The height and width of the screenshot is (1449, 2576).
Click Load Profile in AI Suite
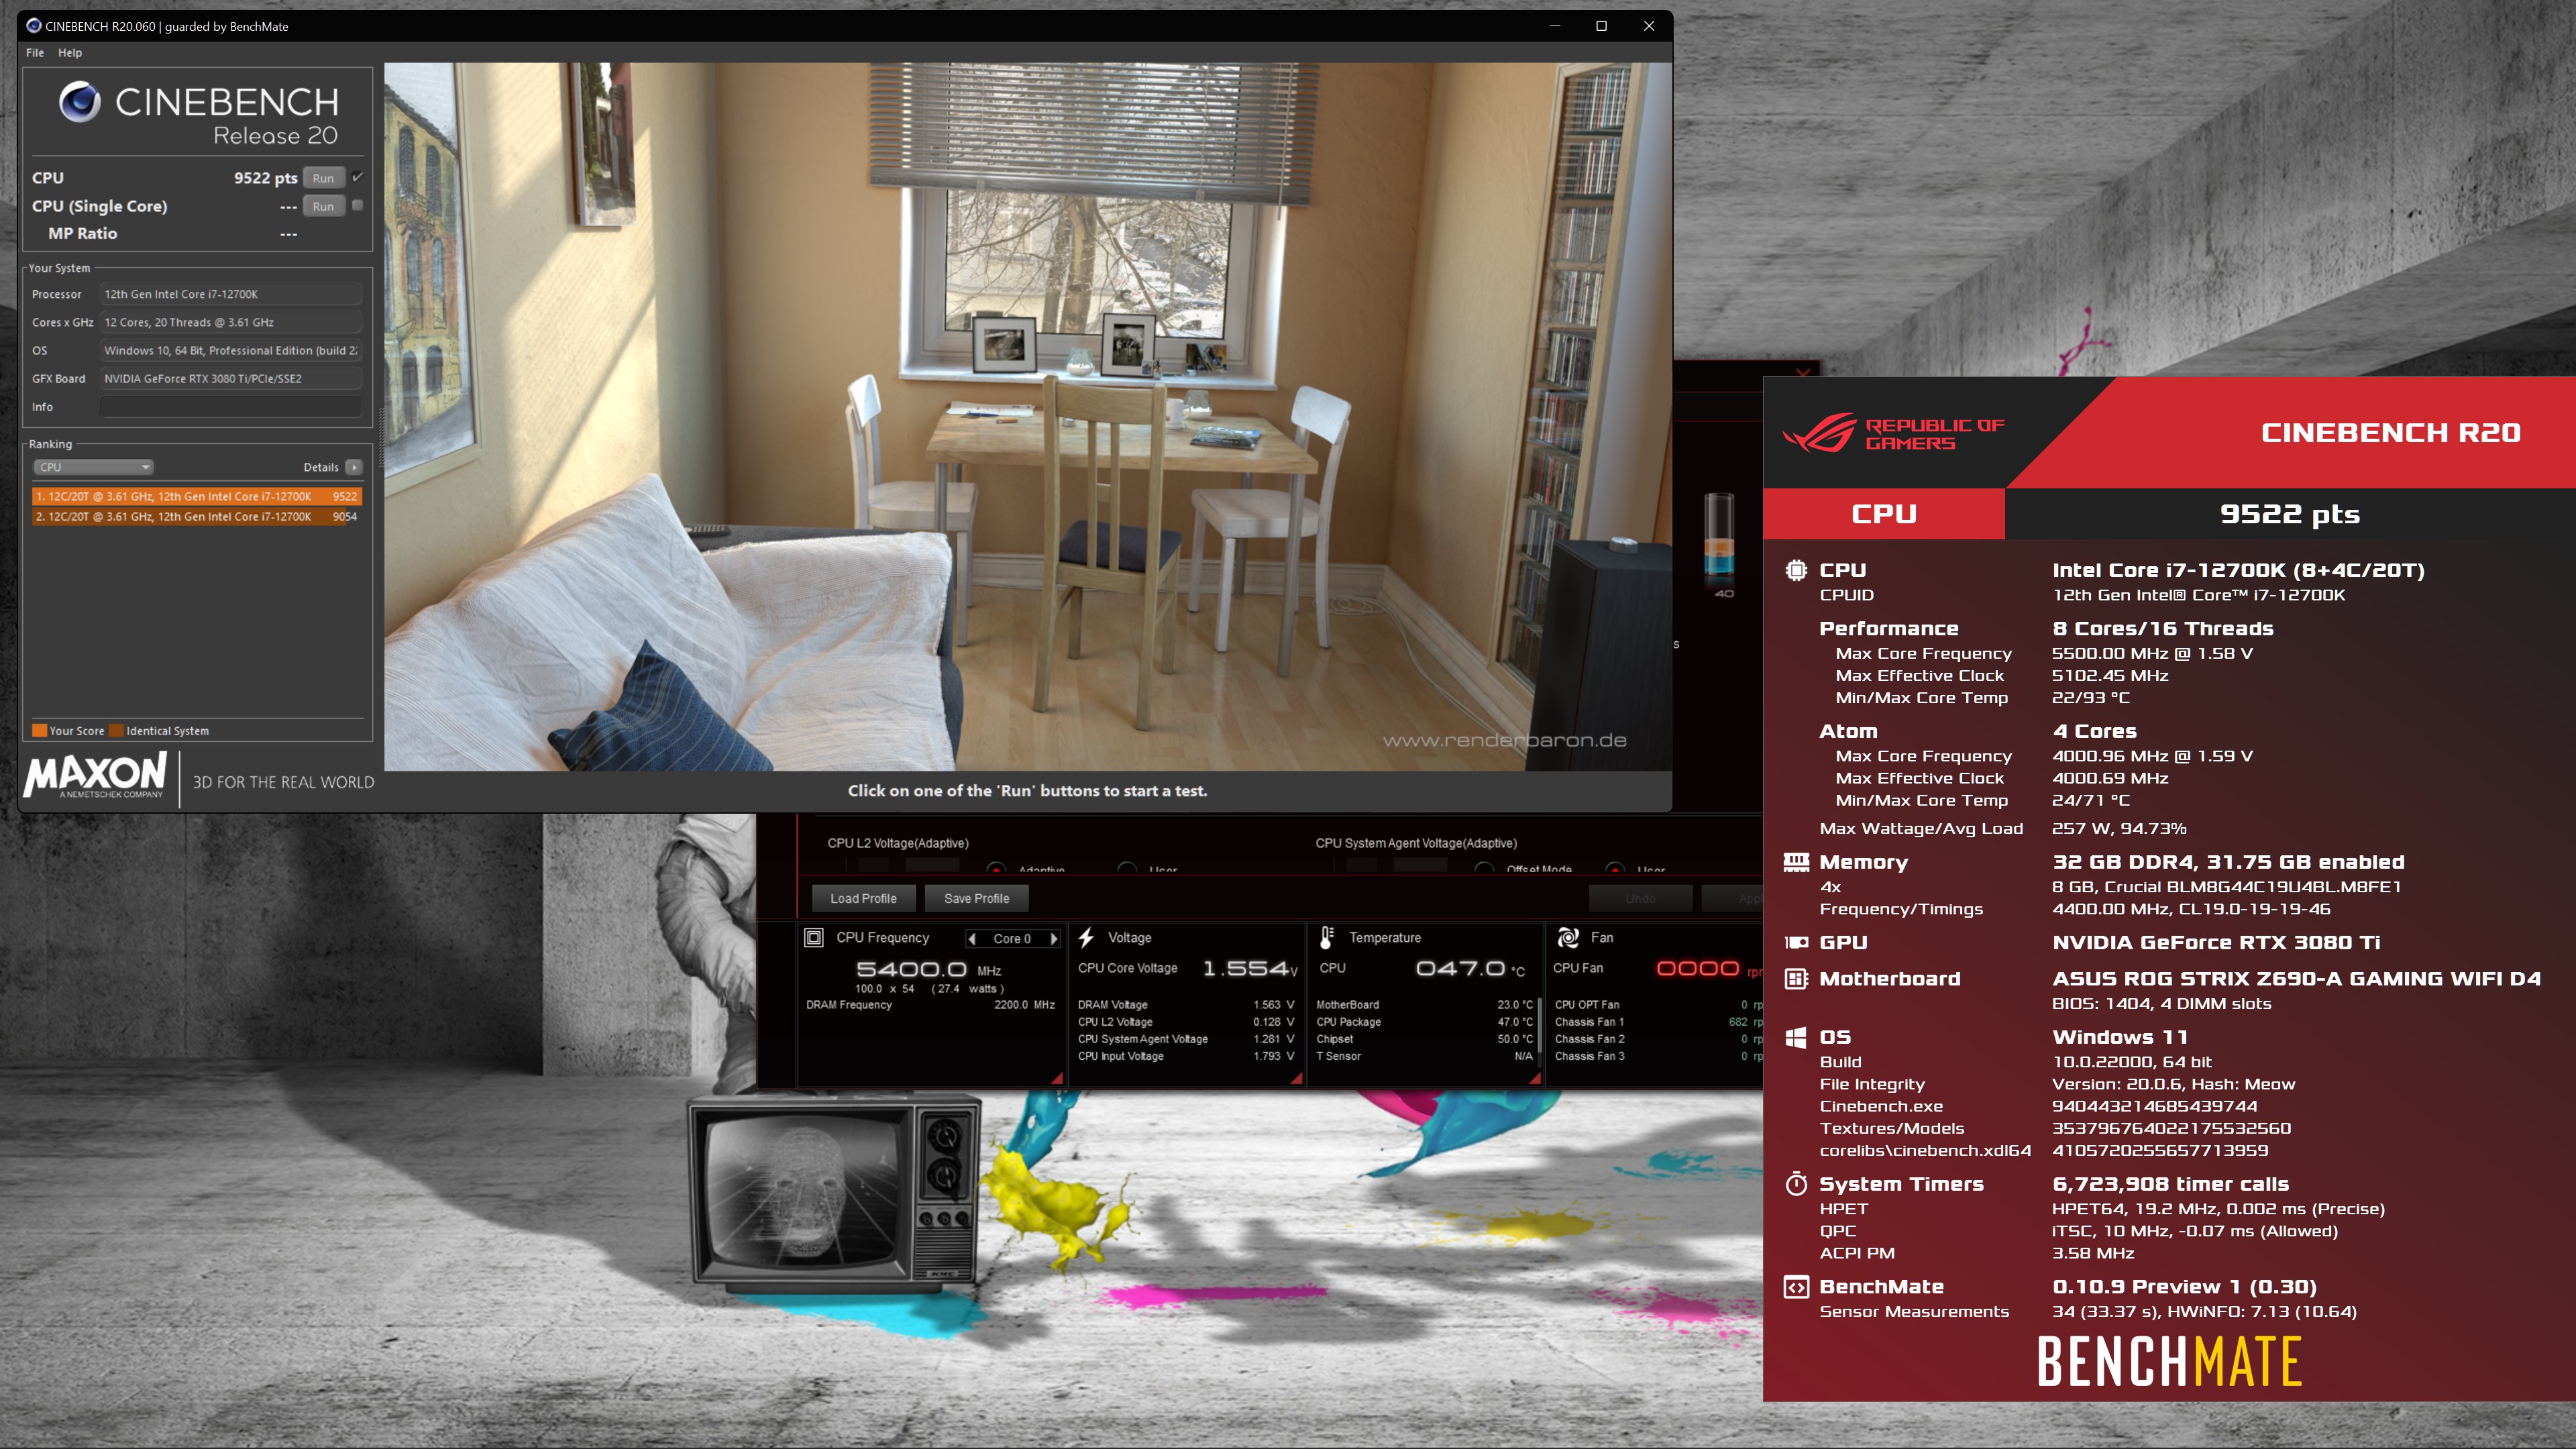coord(863,898)
